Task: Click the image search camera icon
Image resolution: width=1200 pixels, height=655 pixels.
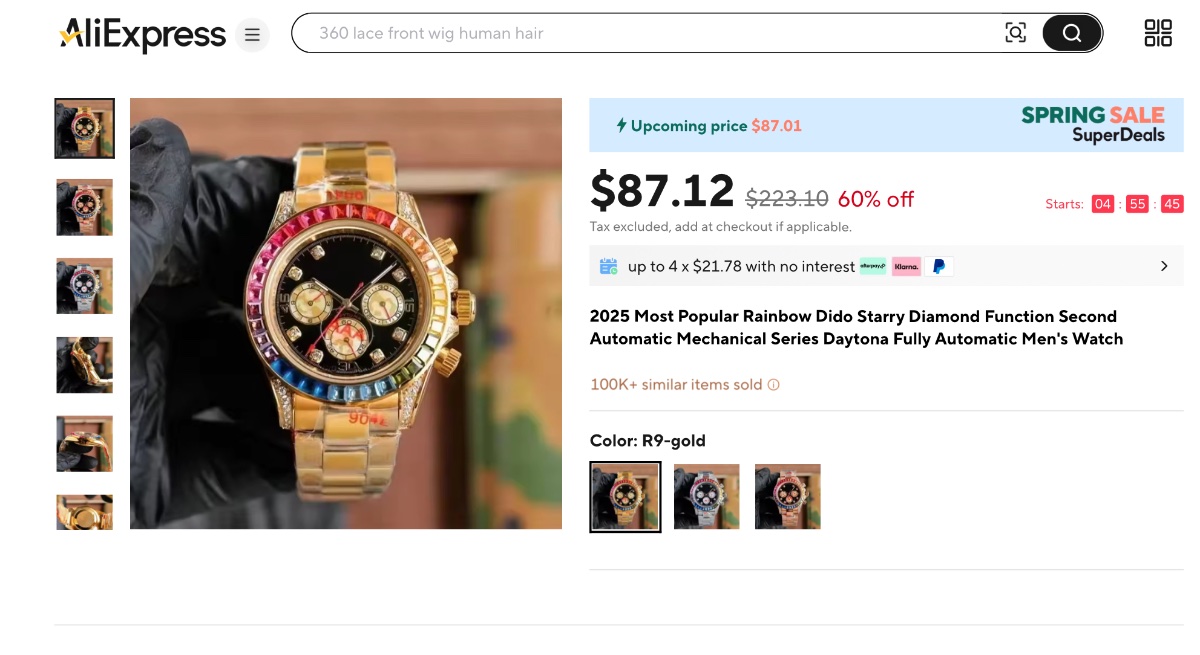Action: 1015,33
